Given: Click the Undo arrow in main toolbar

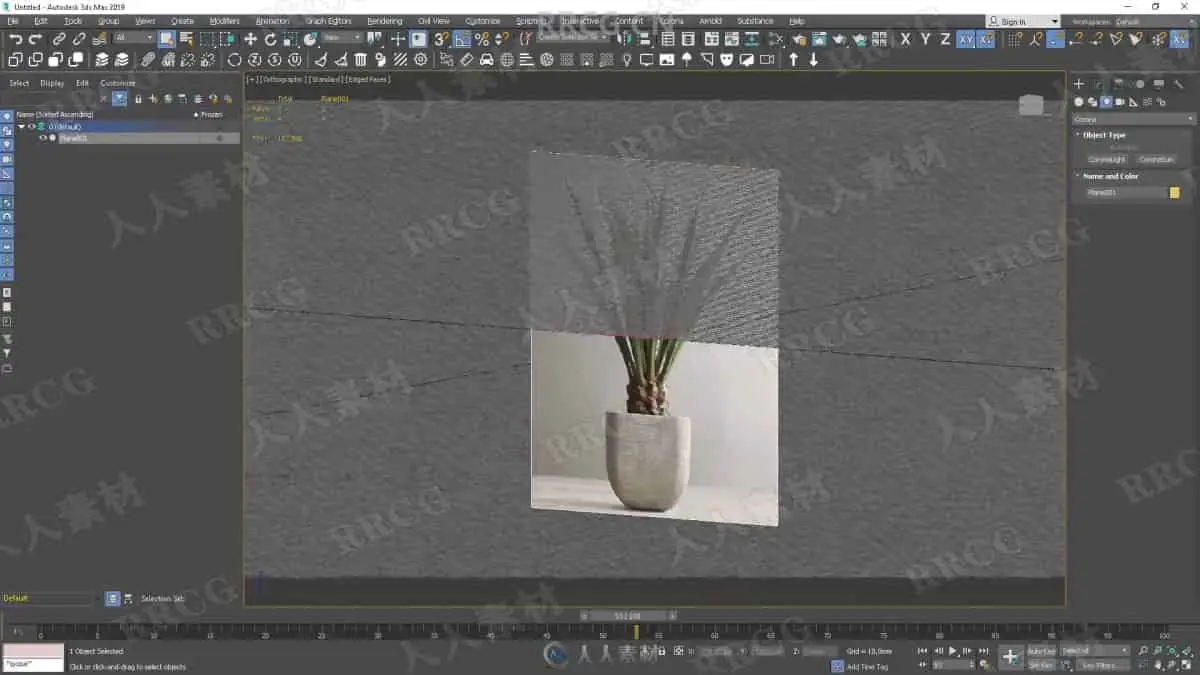Looking at the screenshot, I should [x=16, y=39].
